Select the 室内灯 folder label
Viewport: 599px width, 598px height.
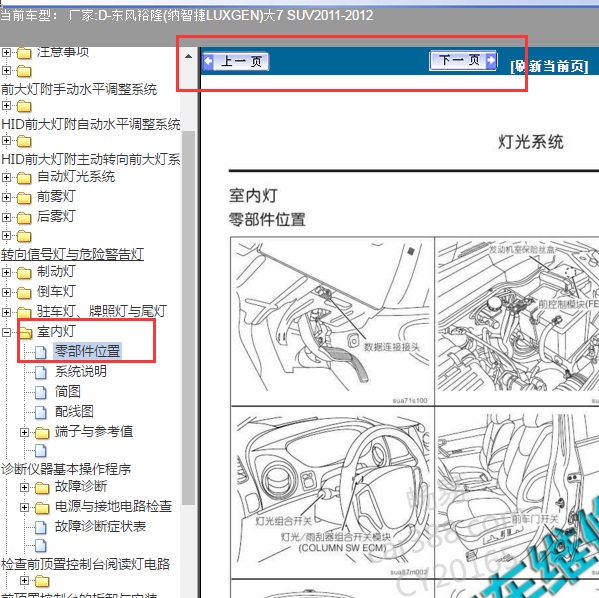56,332
